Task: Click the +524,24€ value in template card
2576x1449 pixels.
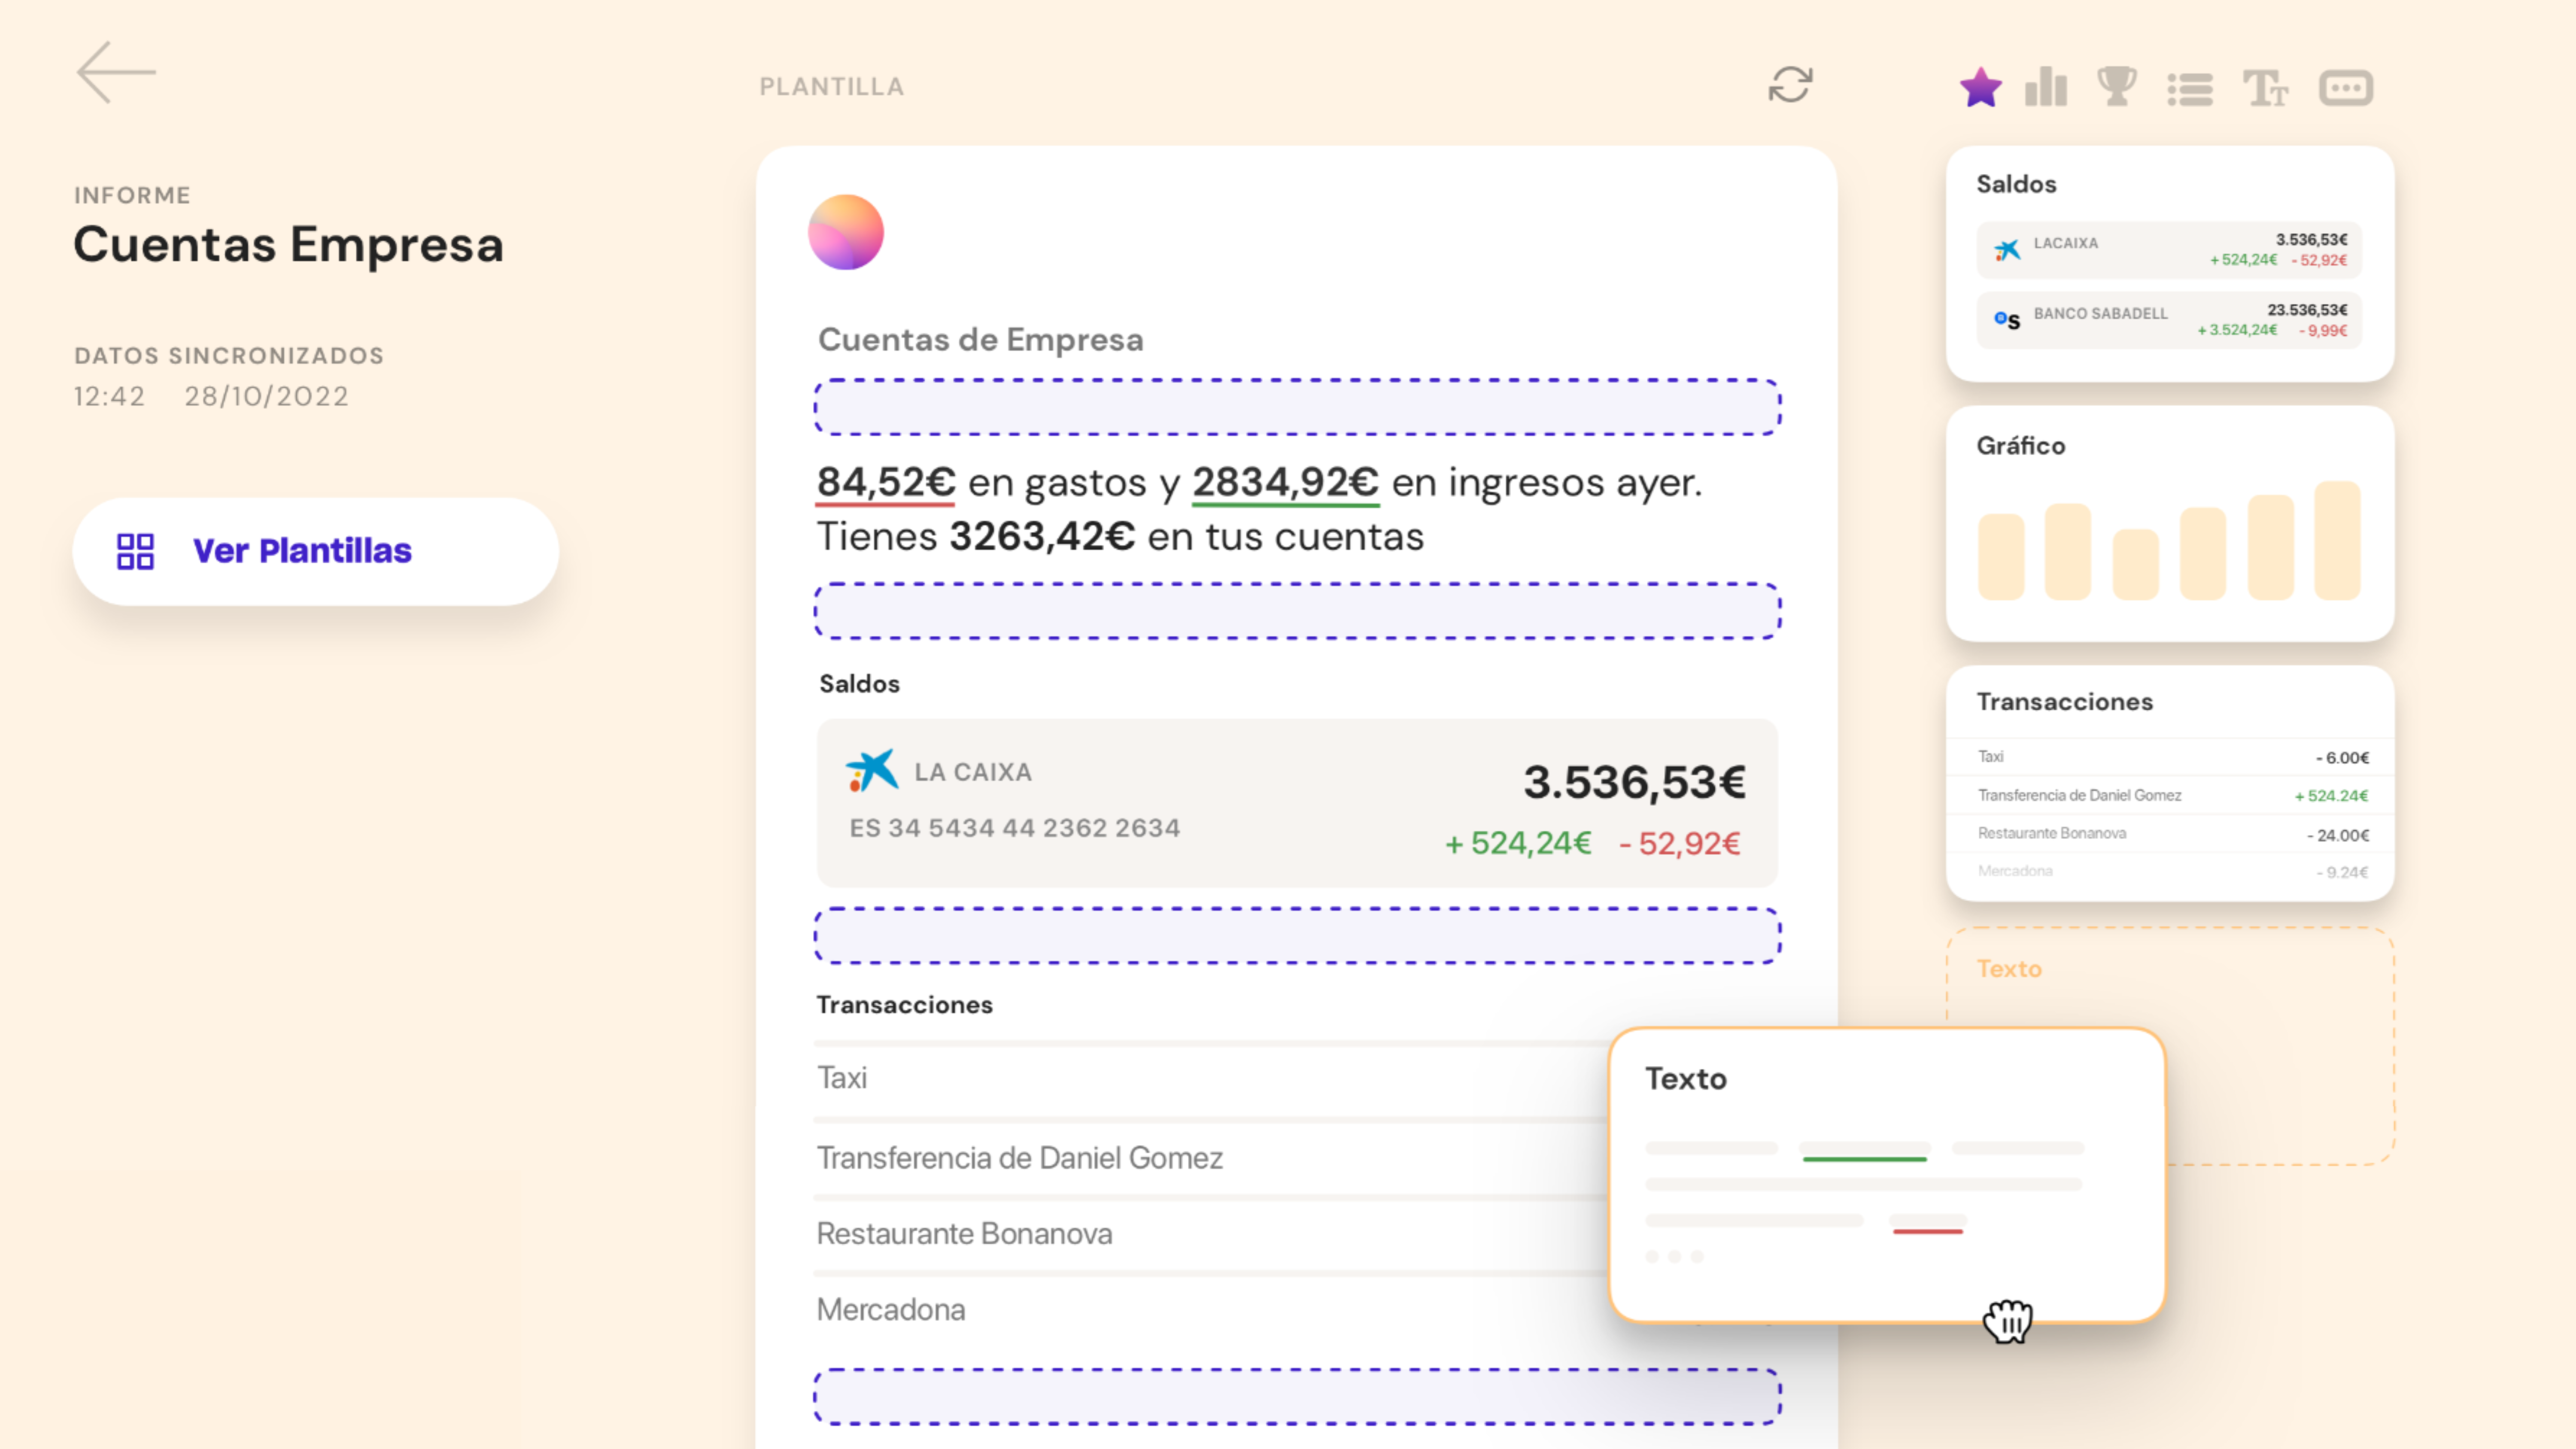Action: point(1518,844)
